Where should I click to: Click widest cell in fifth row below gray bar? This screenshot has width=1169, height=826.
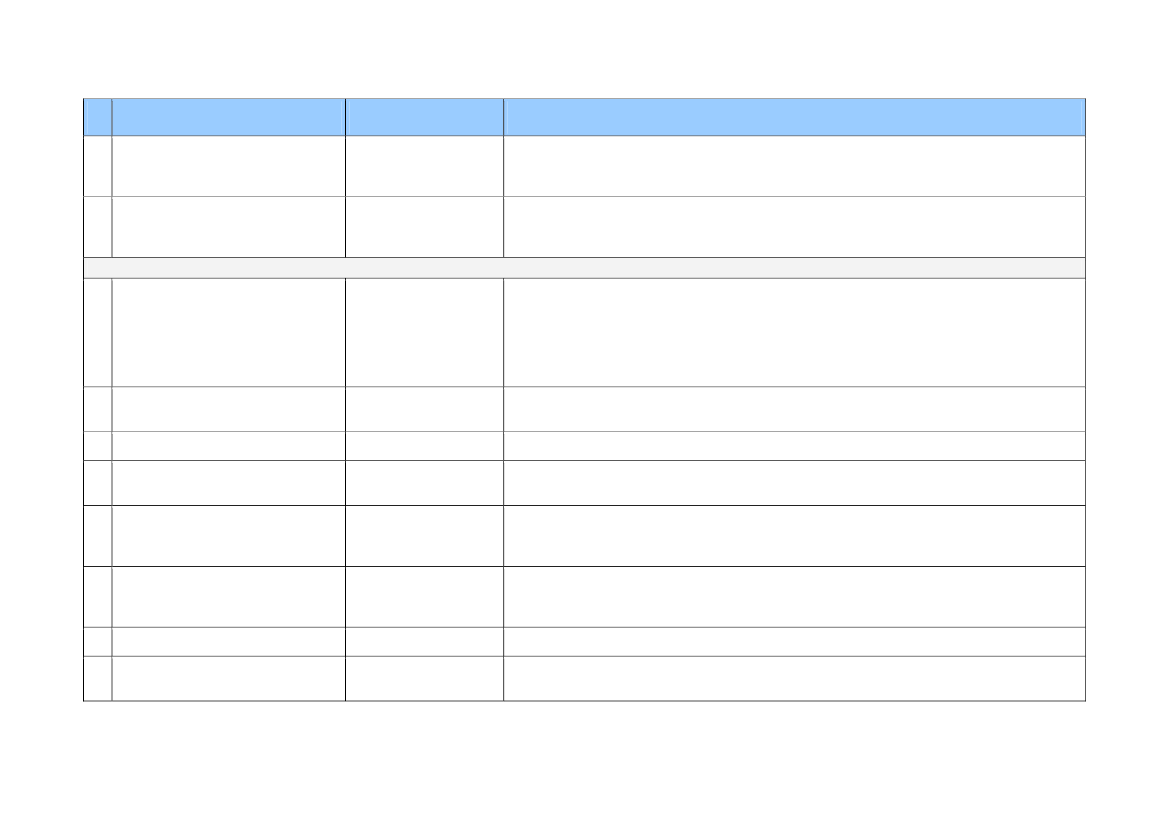coord(795,536)
